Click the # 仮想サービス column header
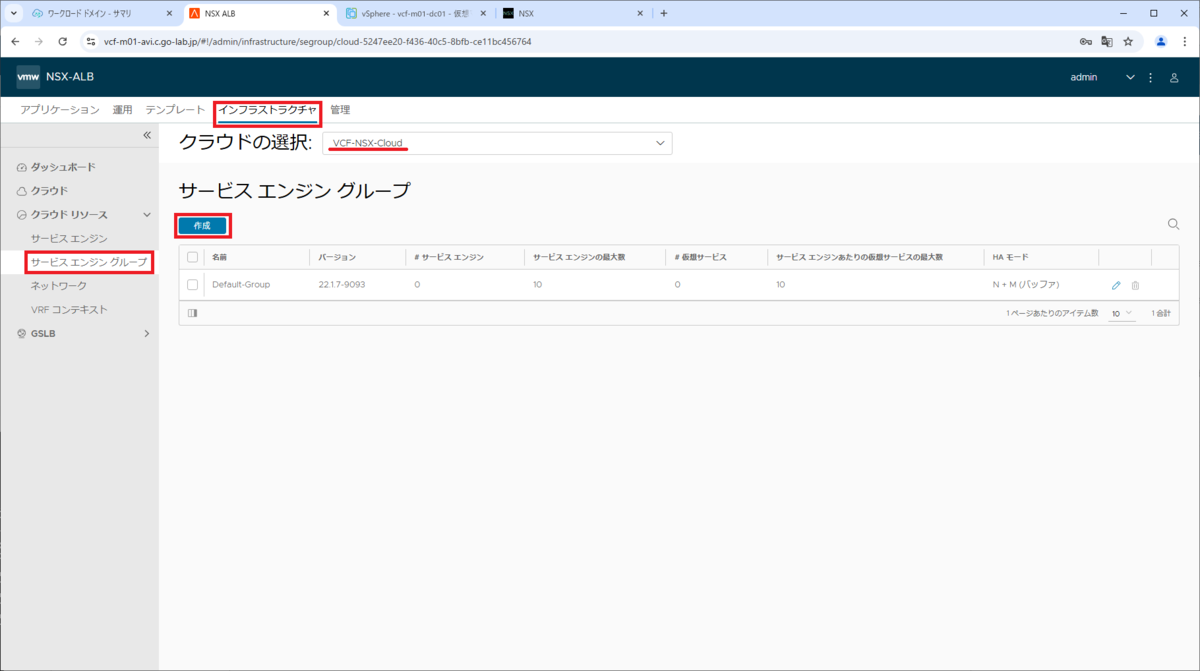 click(702, 257)
